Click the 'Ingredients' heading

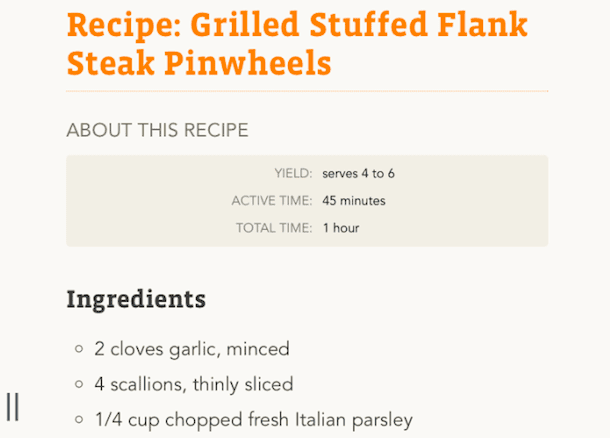click(136, 298)
